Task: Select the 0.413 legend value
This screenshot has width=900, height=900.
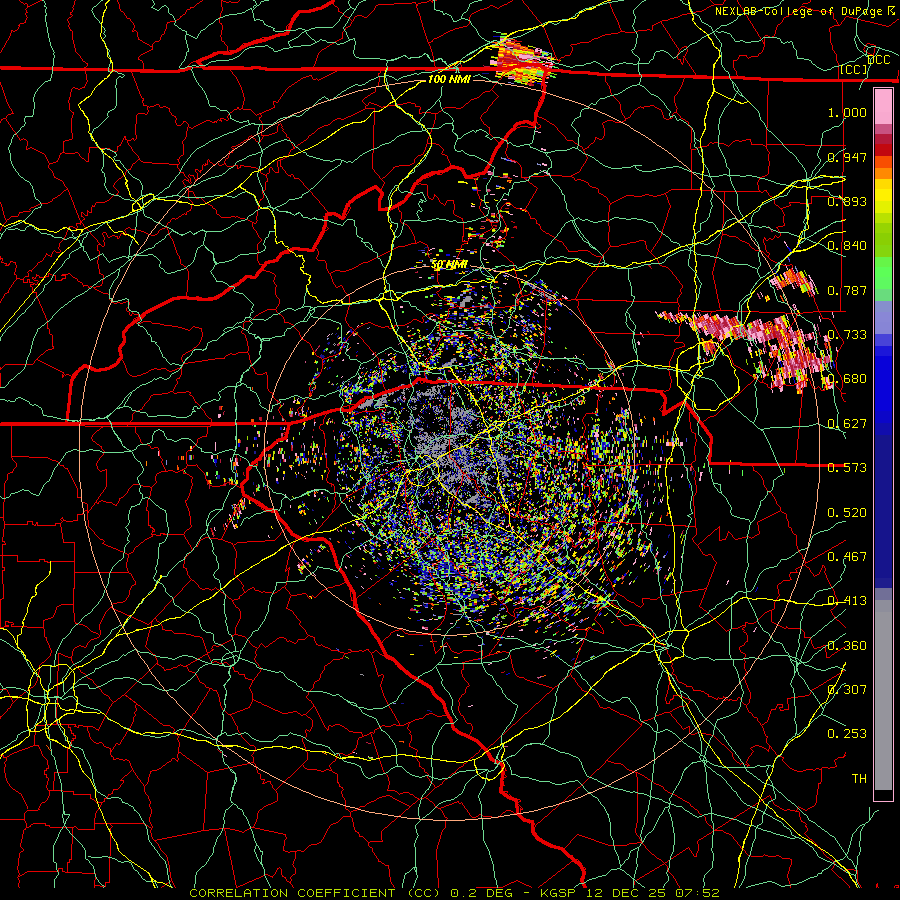Action: 847,601
